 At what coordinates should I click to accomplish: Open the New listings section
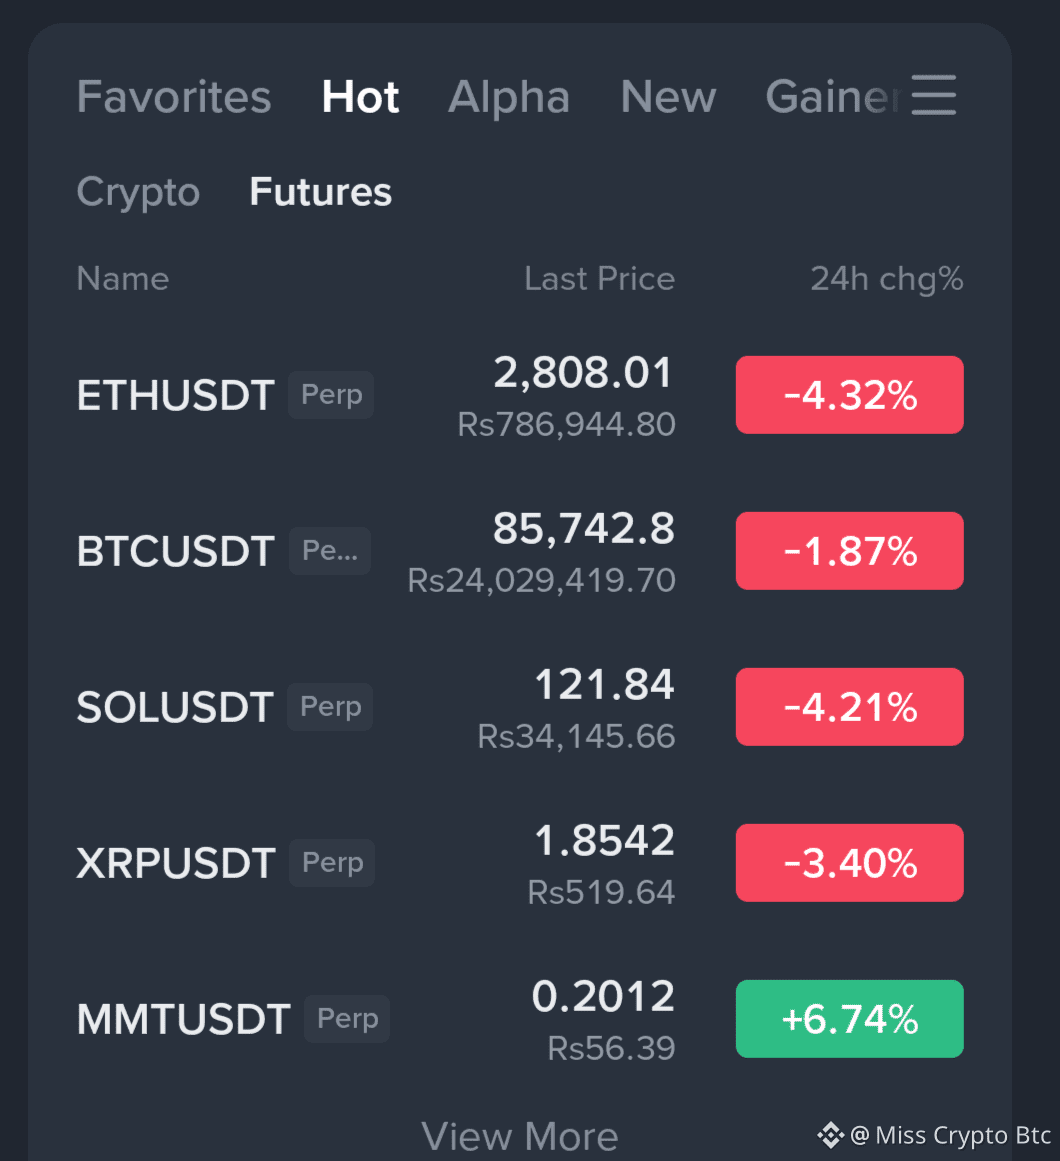point(668,96)
